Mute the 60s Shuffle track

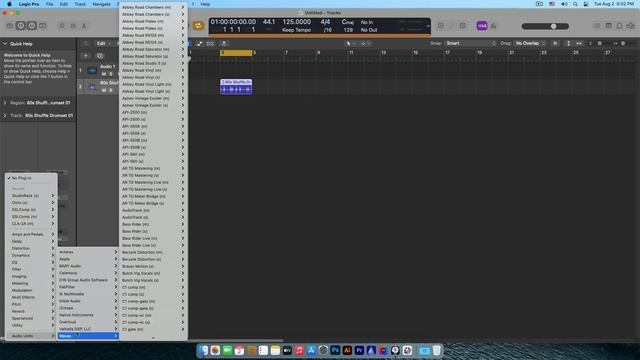pyautogui.click(x=104, y=90)
